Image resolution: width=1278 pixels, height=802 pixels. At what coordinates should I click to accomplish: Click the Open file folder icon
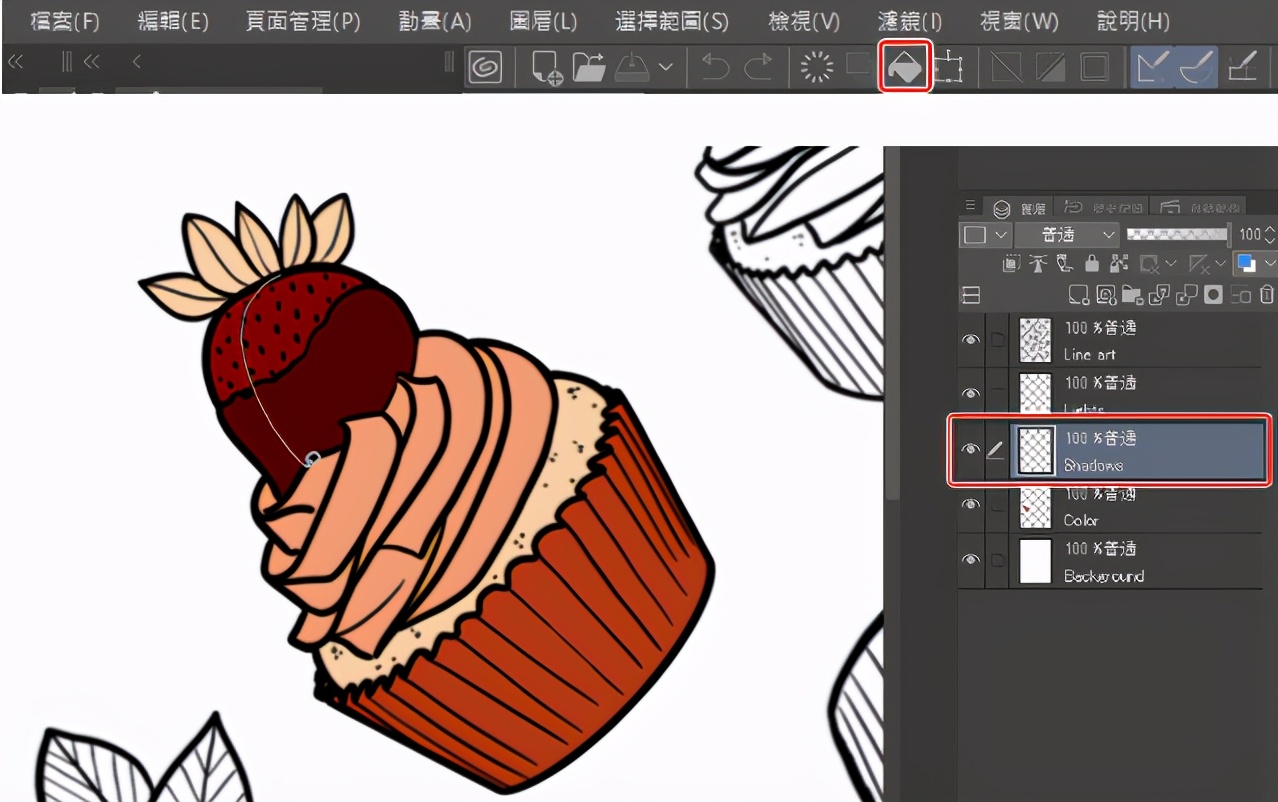[x=589, y=67]
